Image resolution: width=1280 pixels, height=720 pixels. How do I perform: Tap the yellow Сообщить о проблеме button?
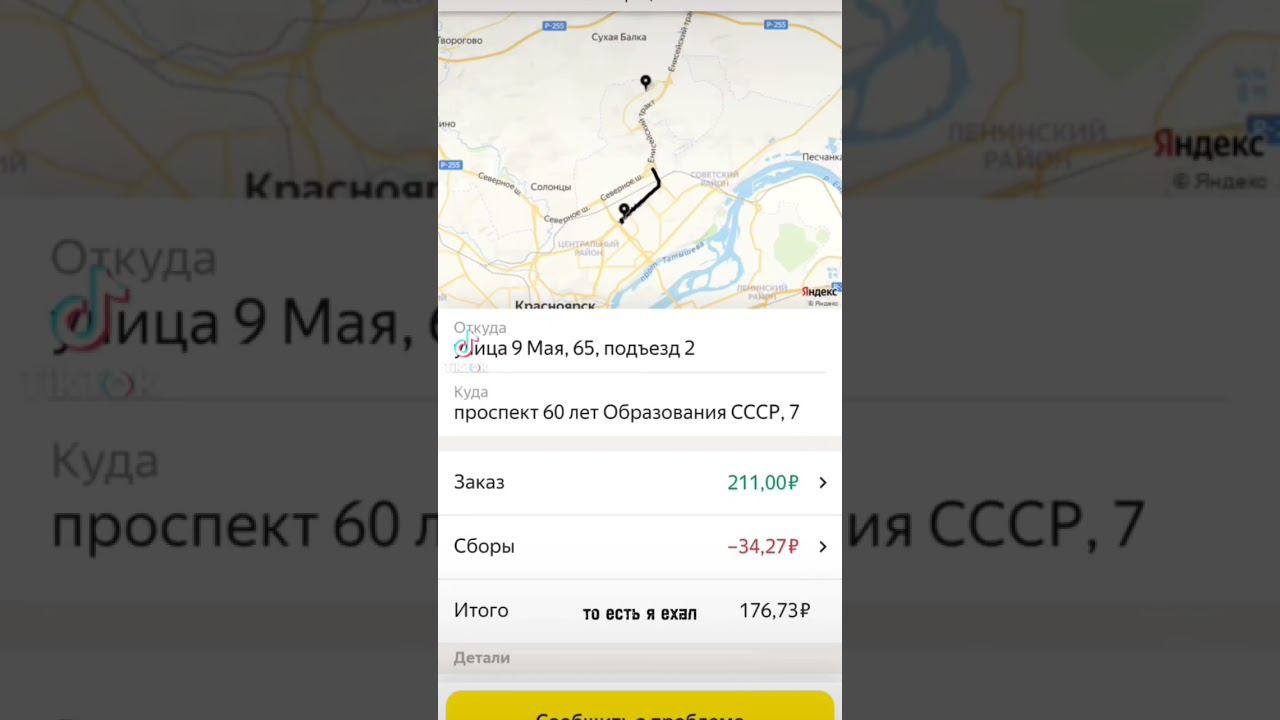tap(640, 706)
